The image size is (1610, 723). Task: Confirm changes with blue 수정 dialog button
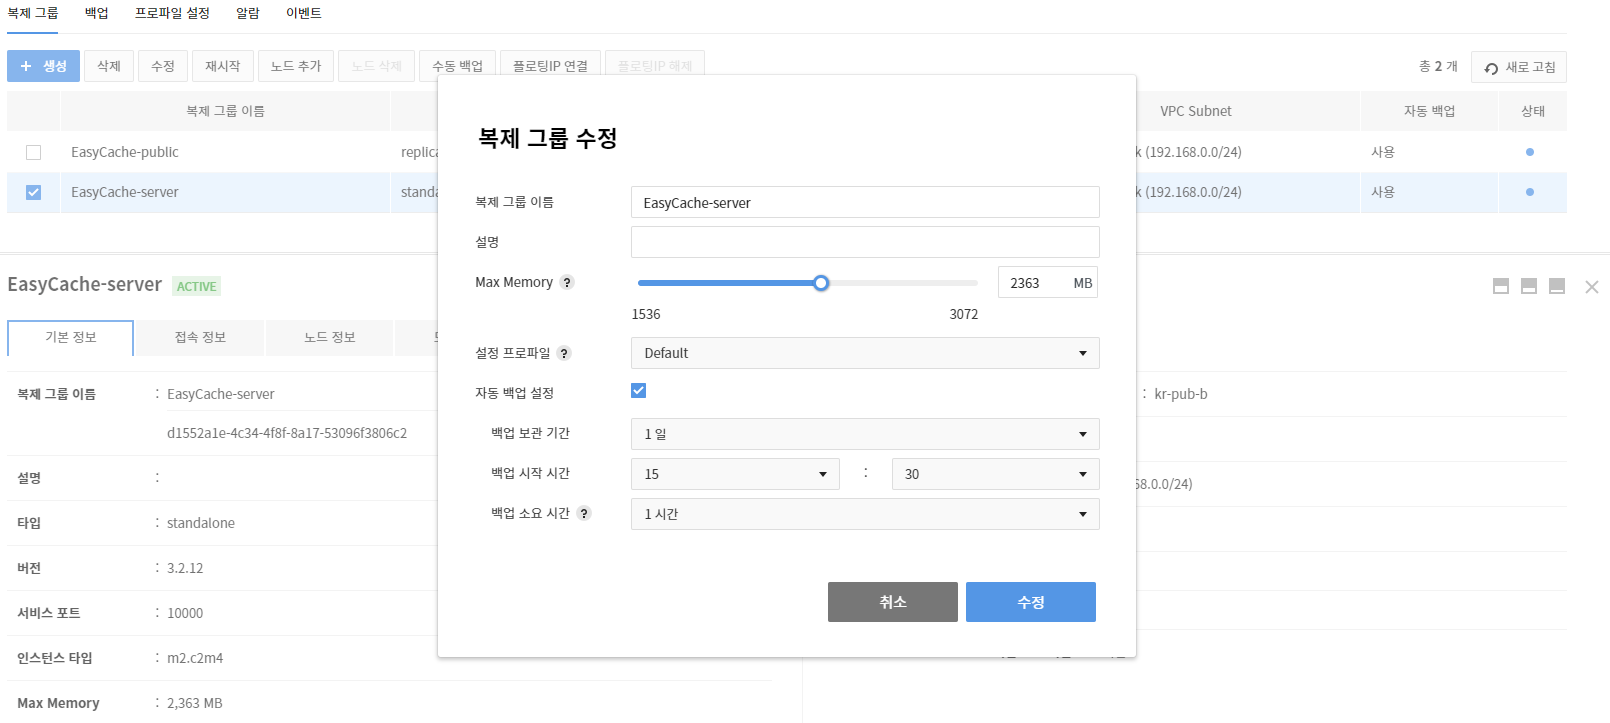click(x=1031, y=602)
